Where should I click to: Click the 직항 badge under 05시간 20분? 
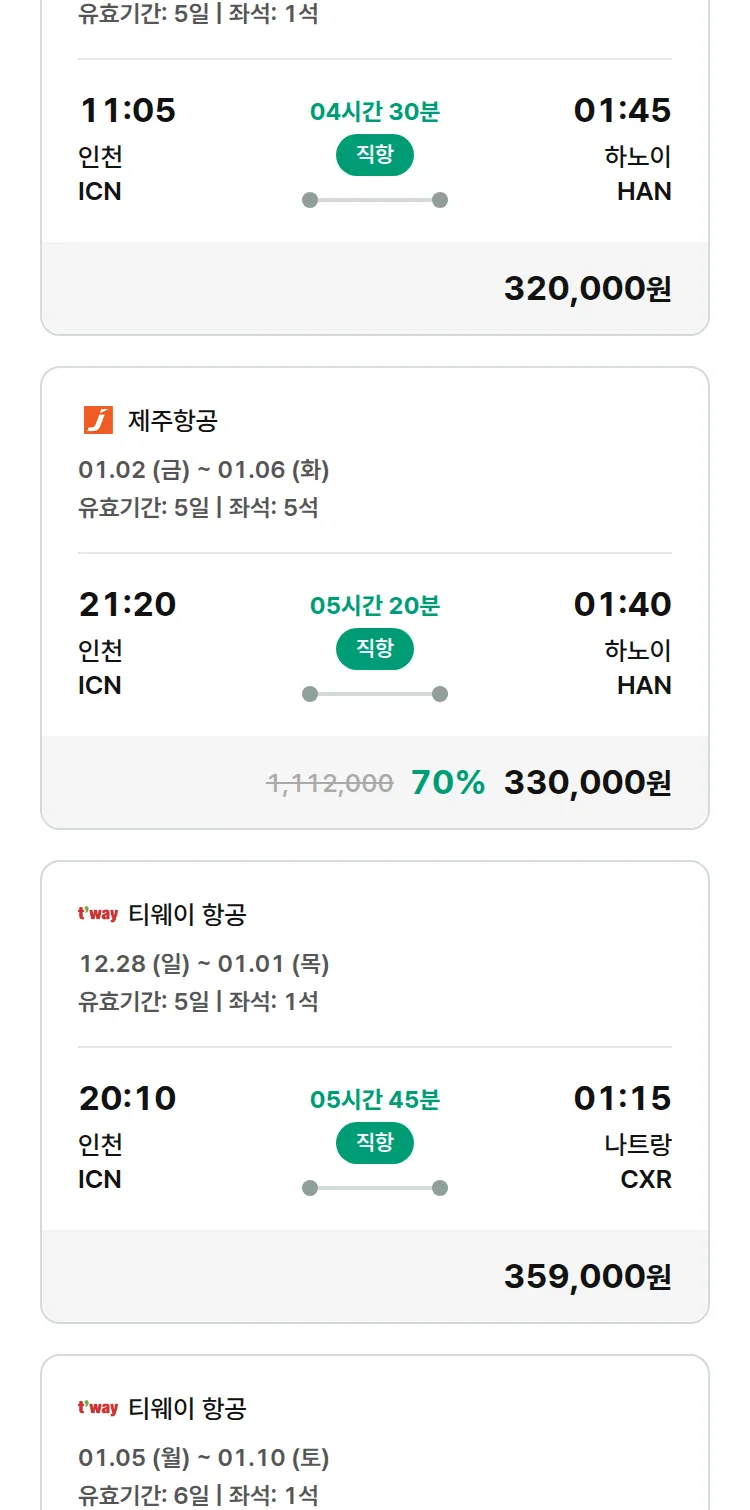pos(374,649)
